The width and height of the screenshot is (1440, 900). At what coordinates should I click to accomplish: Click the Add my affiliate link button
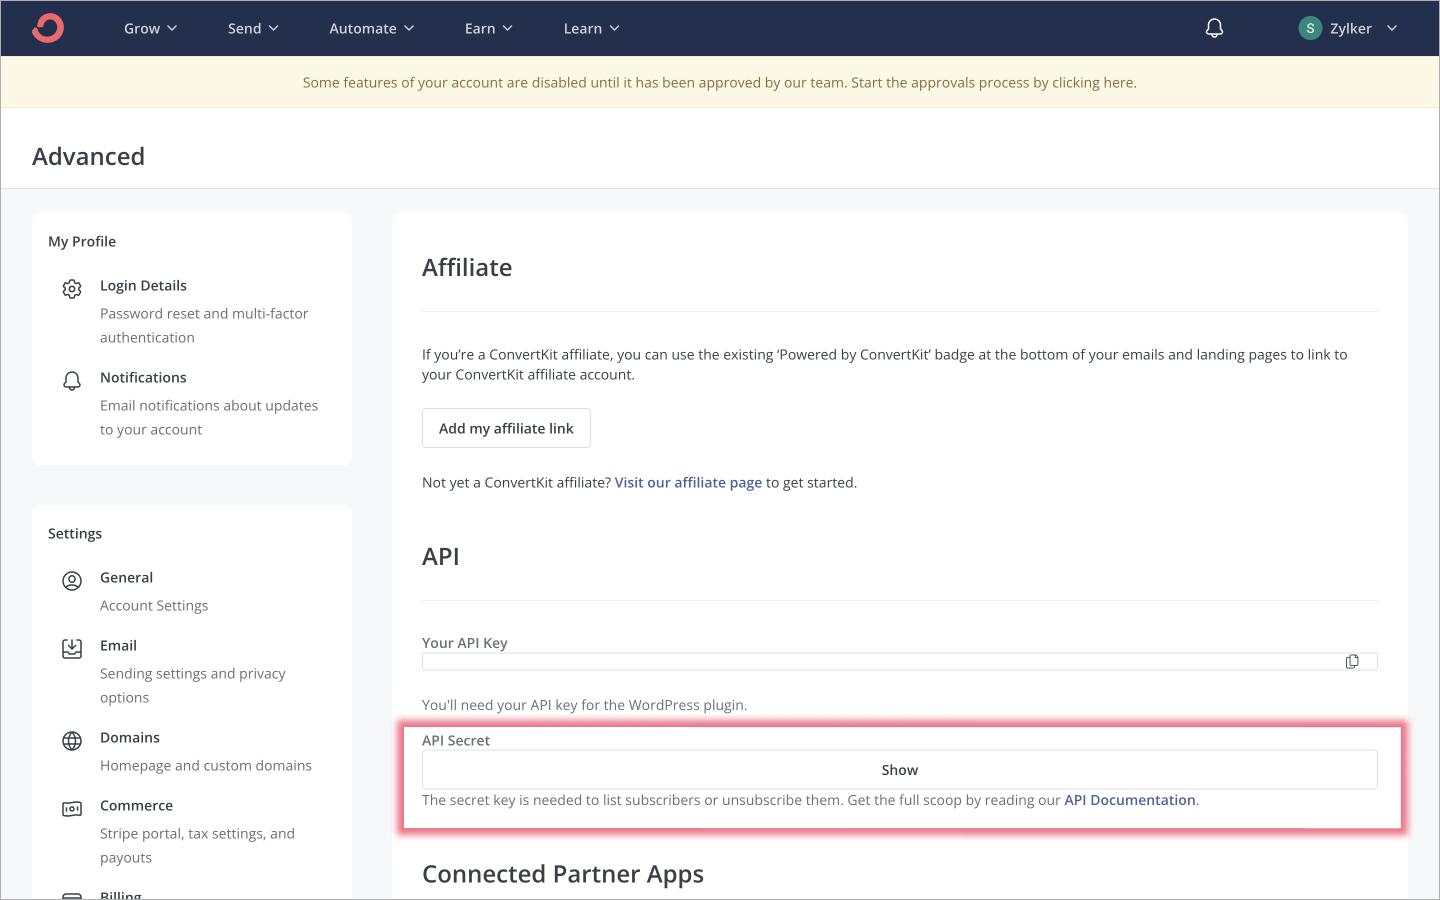(x=506, y=428)
